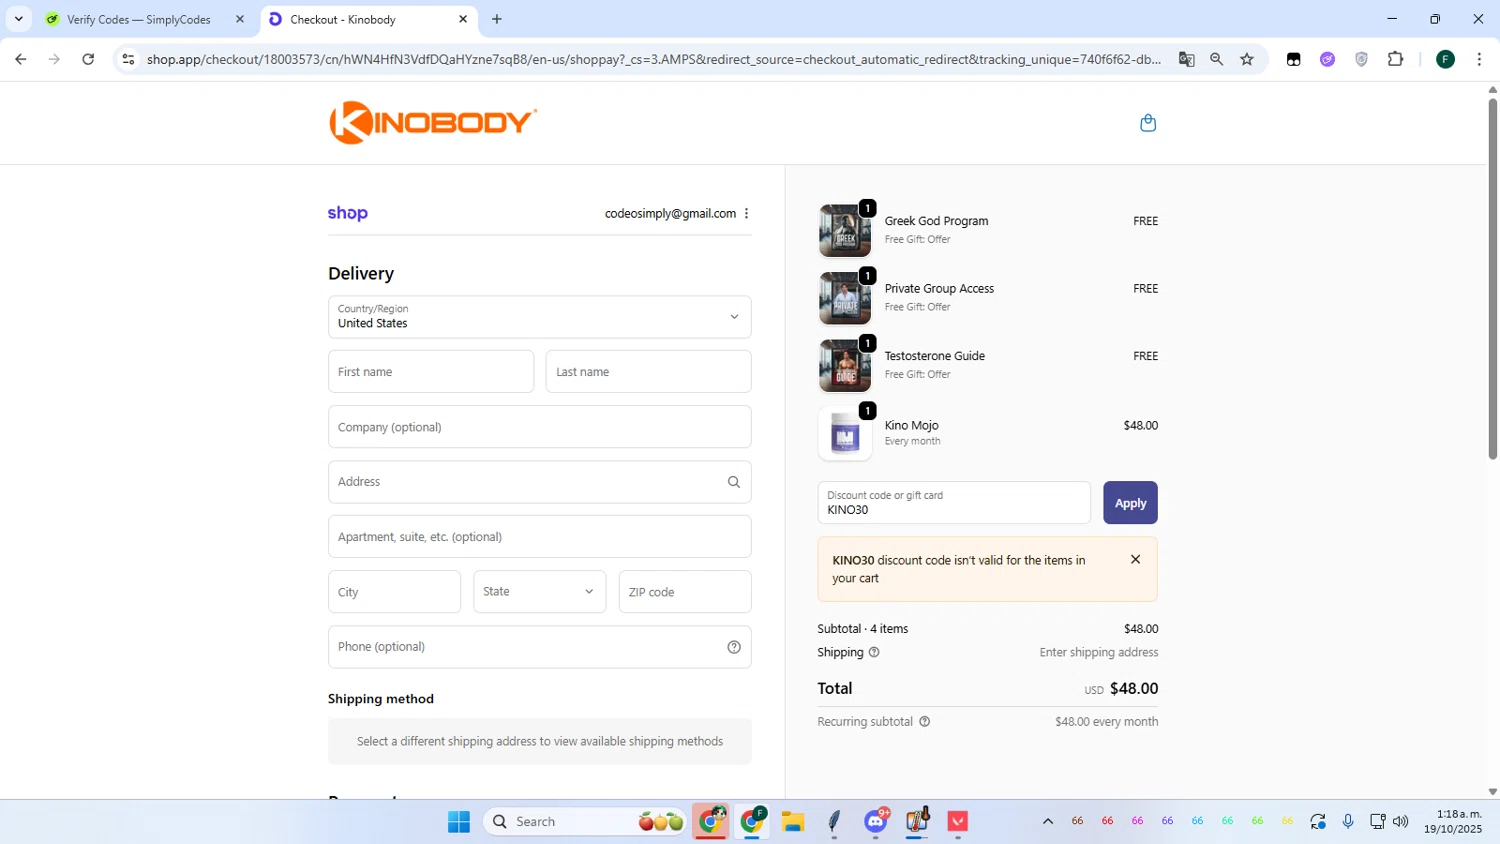Click the Last name field
1500x844 pixels.
[649, 372]
